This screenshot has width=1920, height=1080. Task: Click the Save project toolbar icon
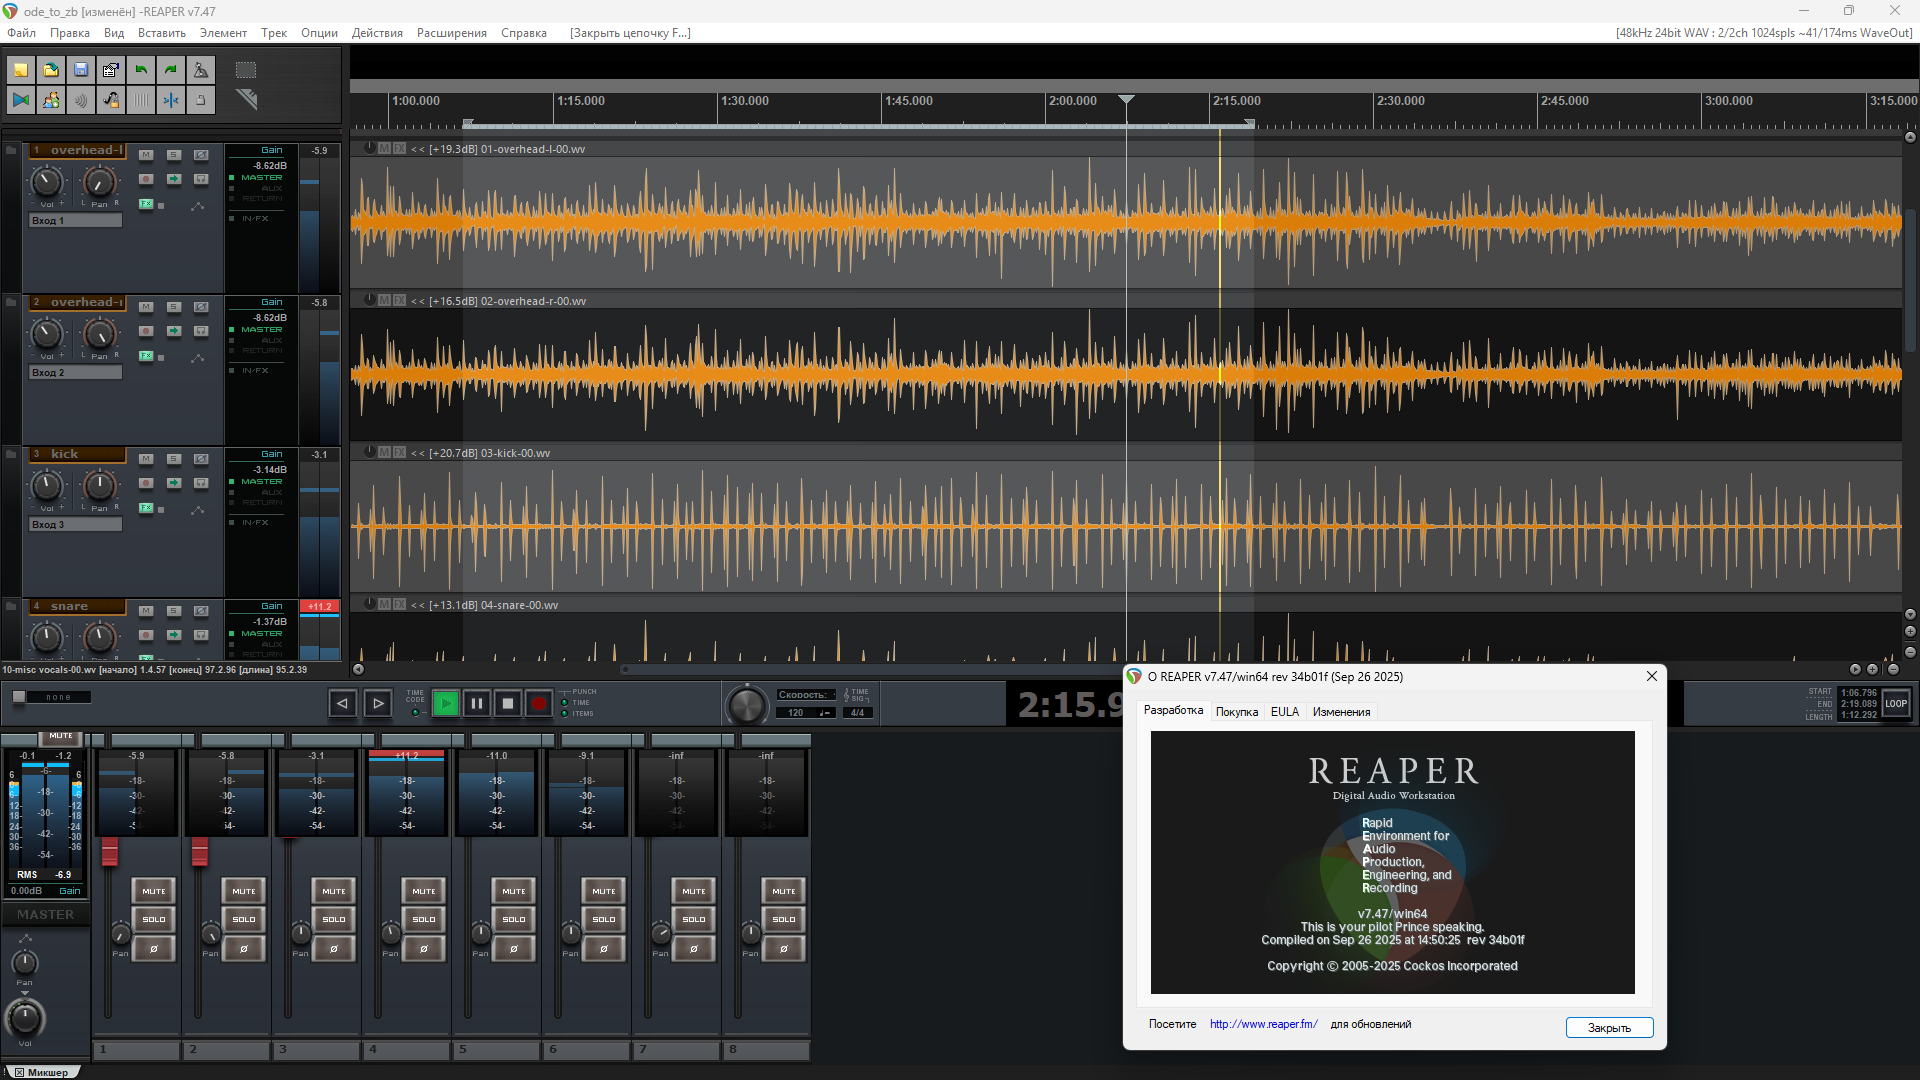pos(81,70)
